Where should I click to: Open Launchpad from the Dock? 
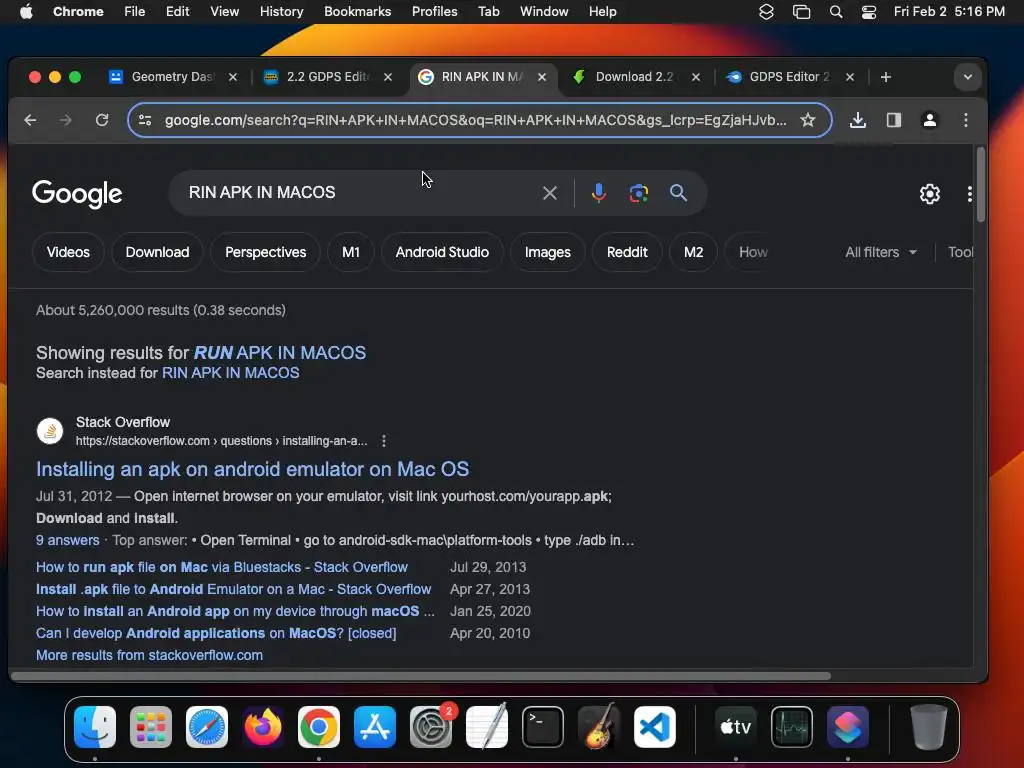(151, 727)
